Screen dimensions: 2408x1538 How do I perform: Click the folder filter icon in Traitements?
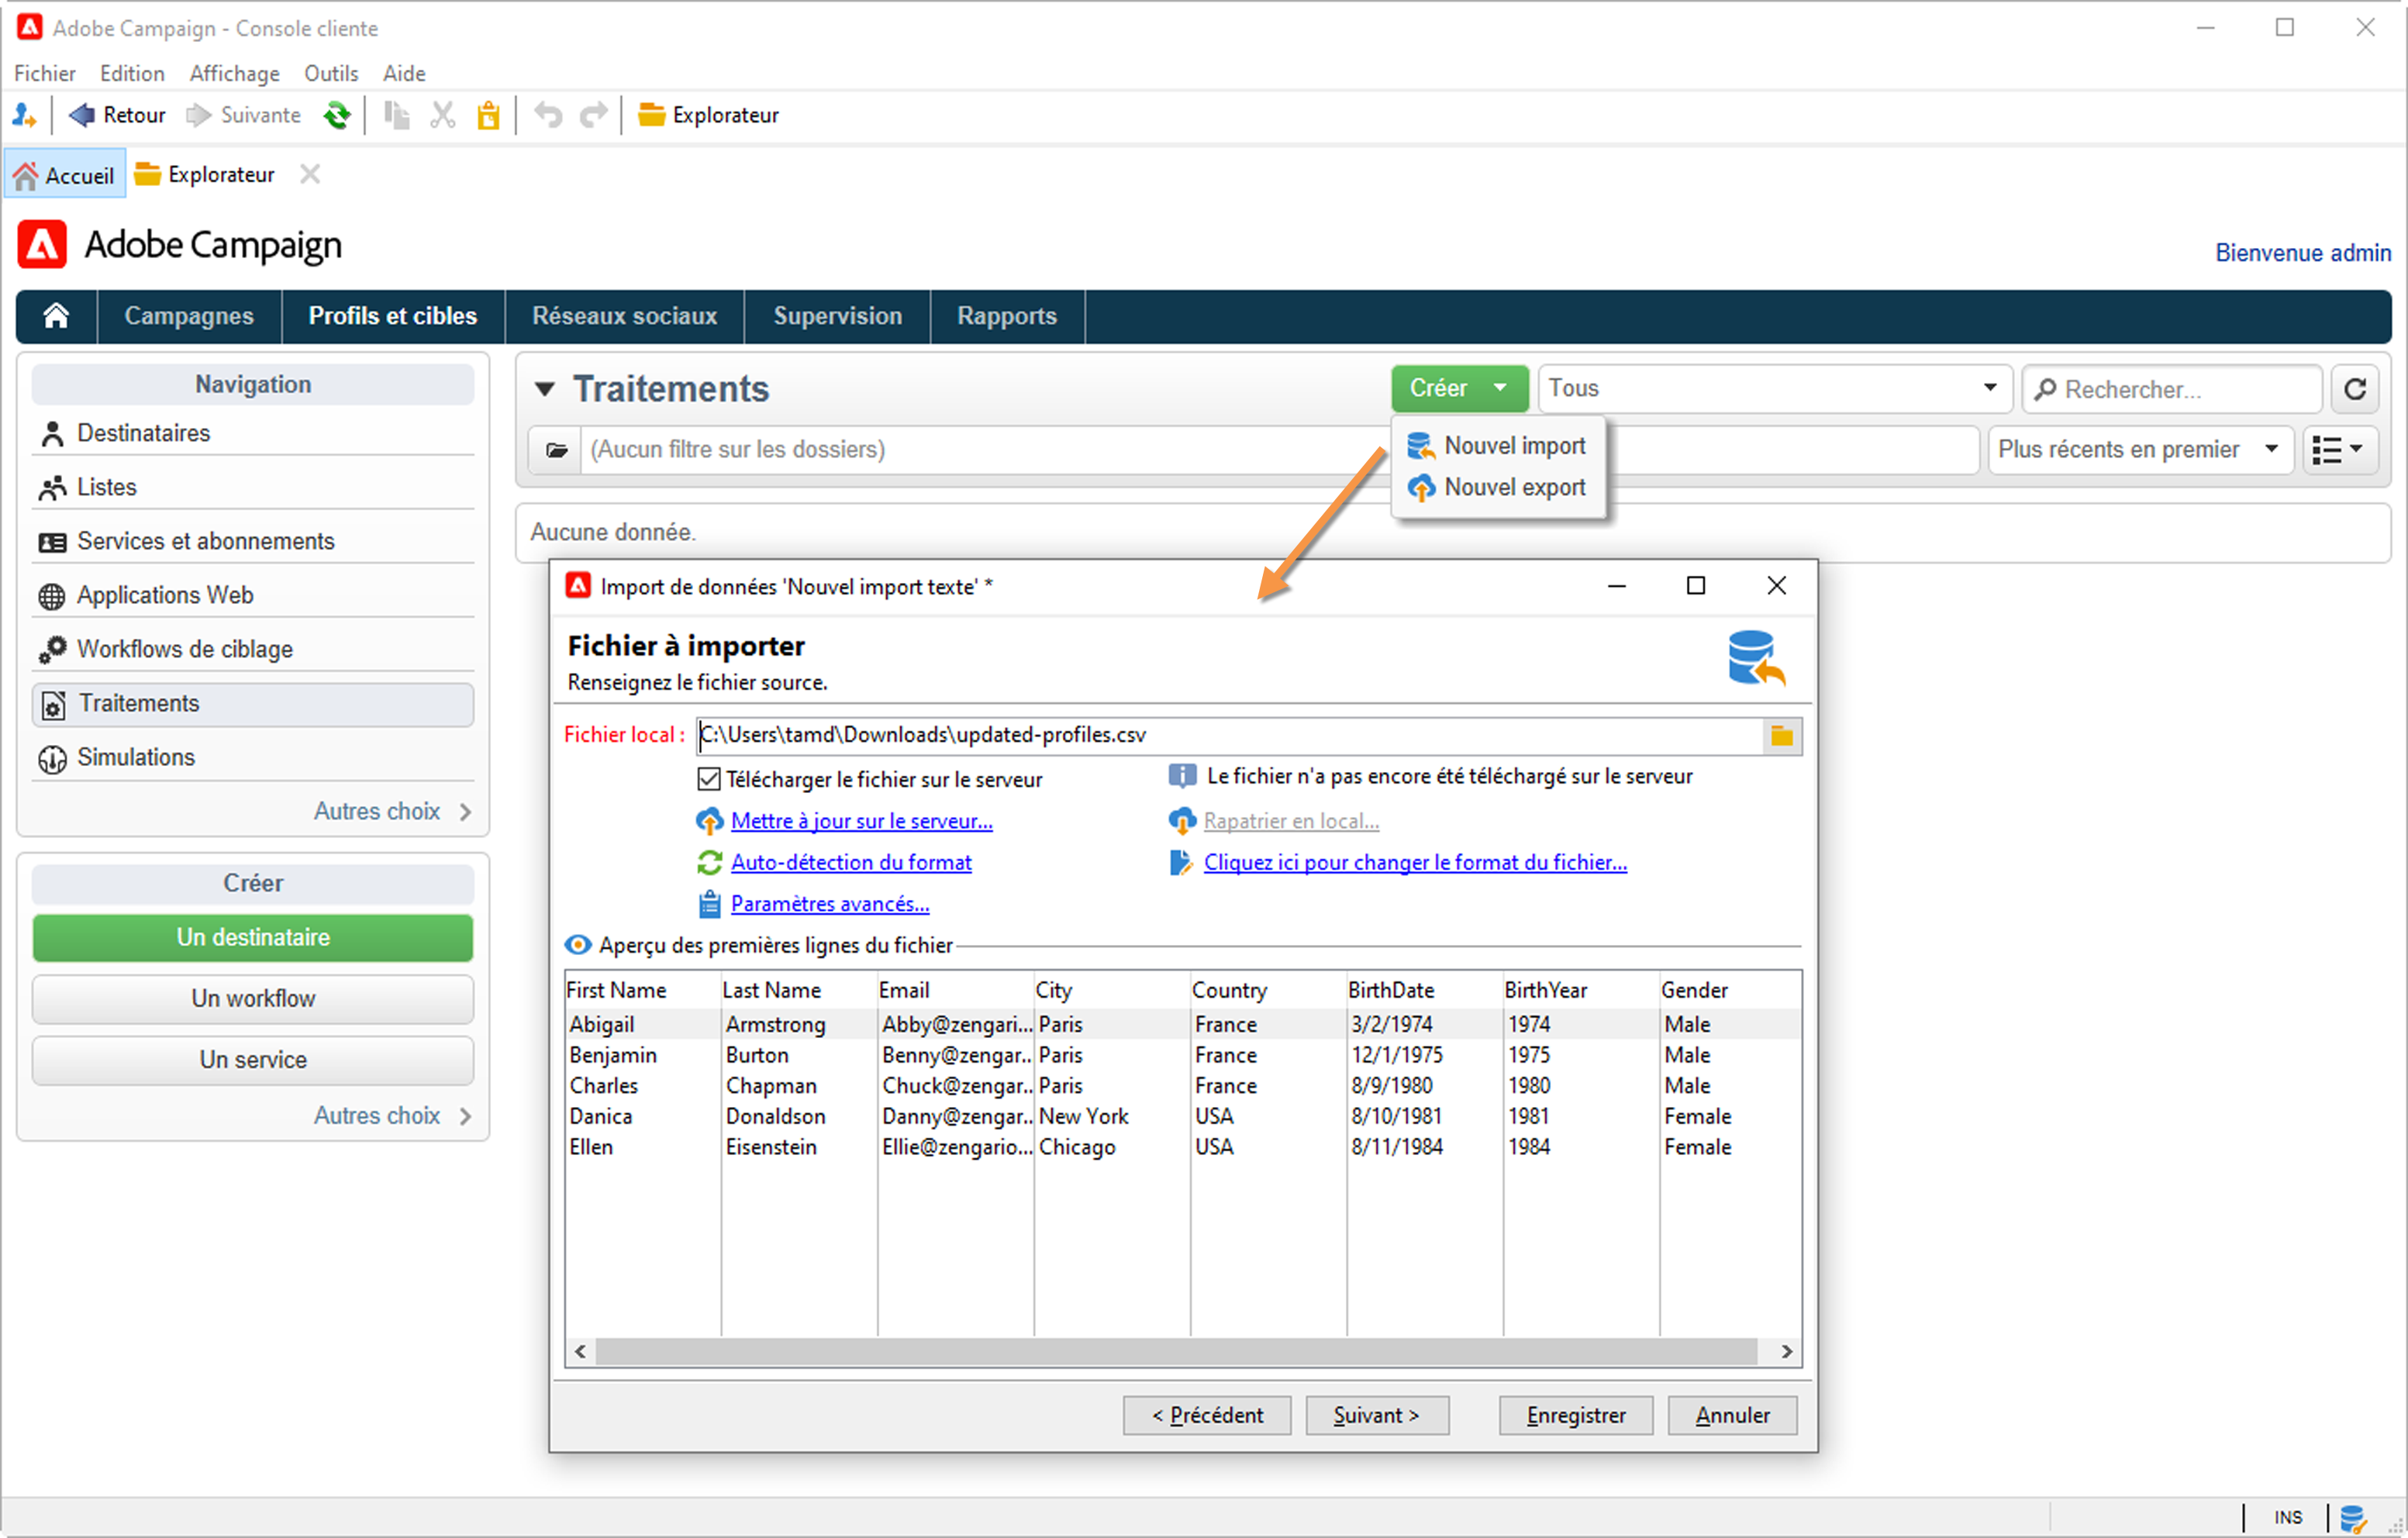[557, 450]
